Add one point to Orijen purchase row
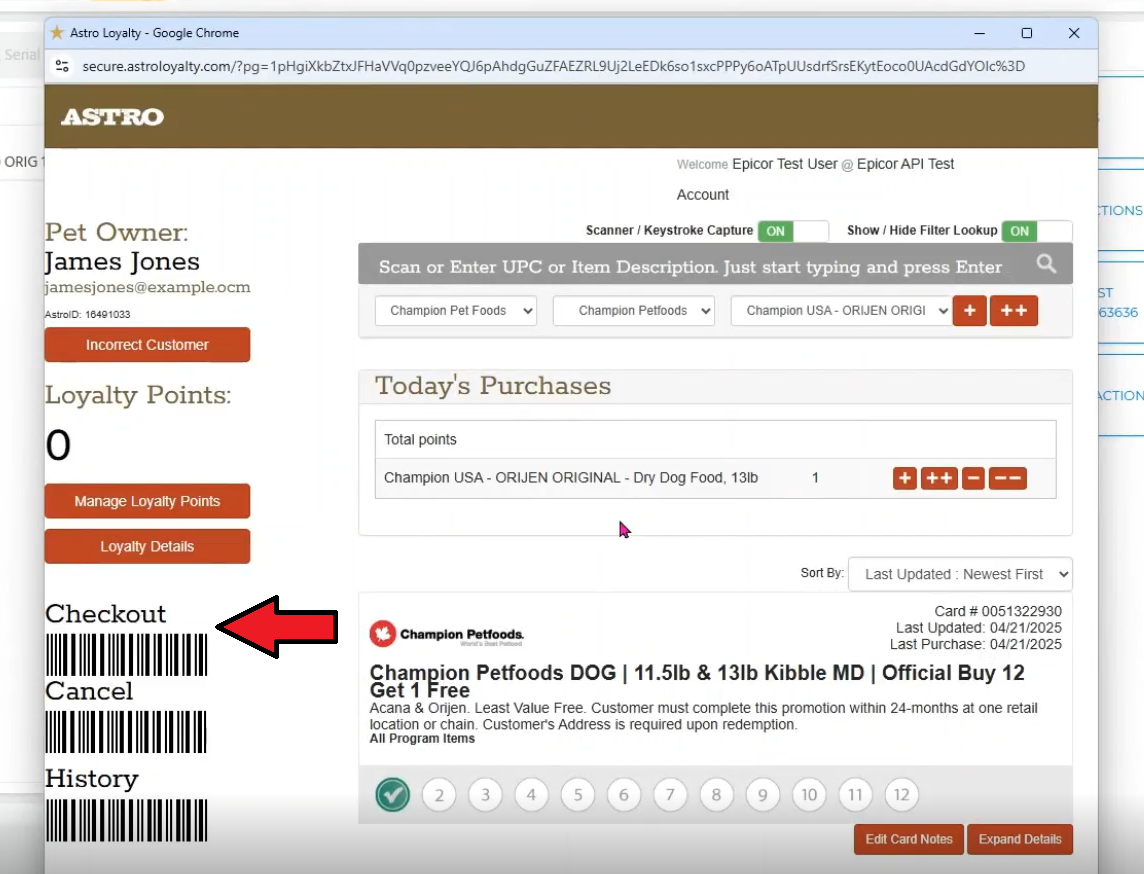The height and width of the screenshot is (874, 1144). pyautogui.click(x=904, y=479)
